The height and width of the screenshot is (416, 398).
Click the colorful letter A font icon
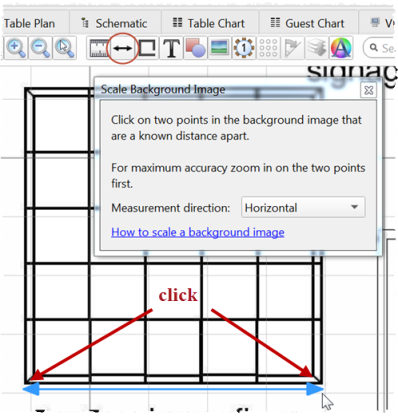point(341,48)
